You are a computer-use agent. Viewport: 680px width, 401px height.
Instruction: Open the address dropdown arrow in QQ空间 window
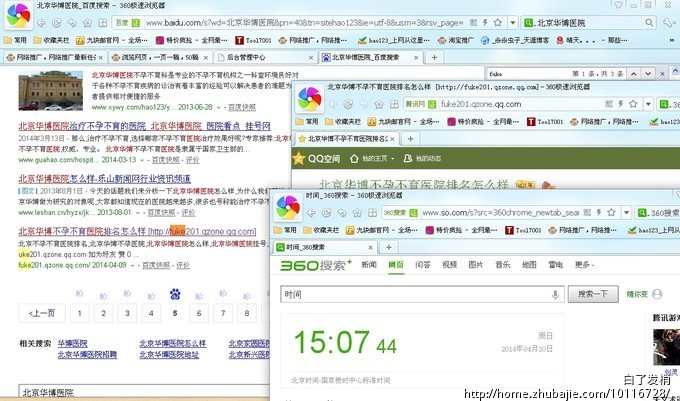click(648, 104)
